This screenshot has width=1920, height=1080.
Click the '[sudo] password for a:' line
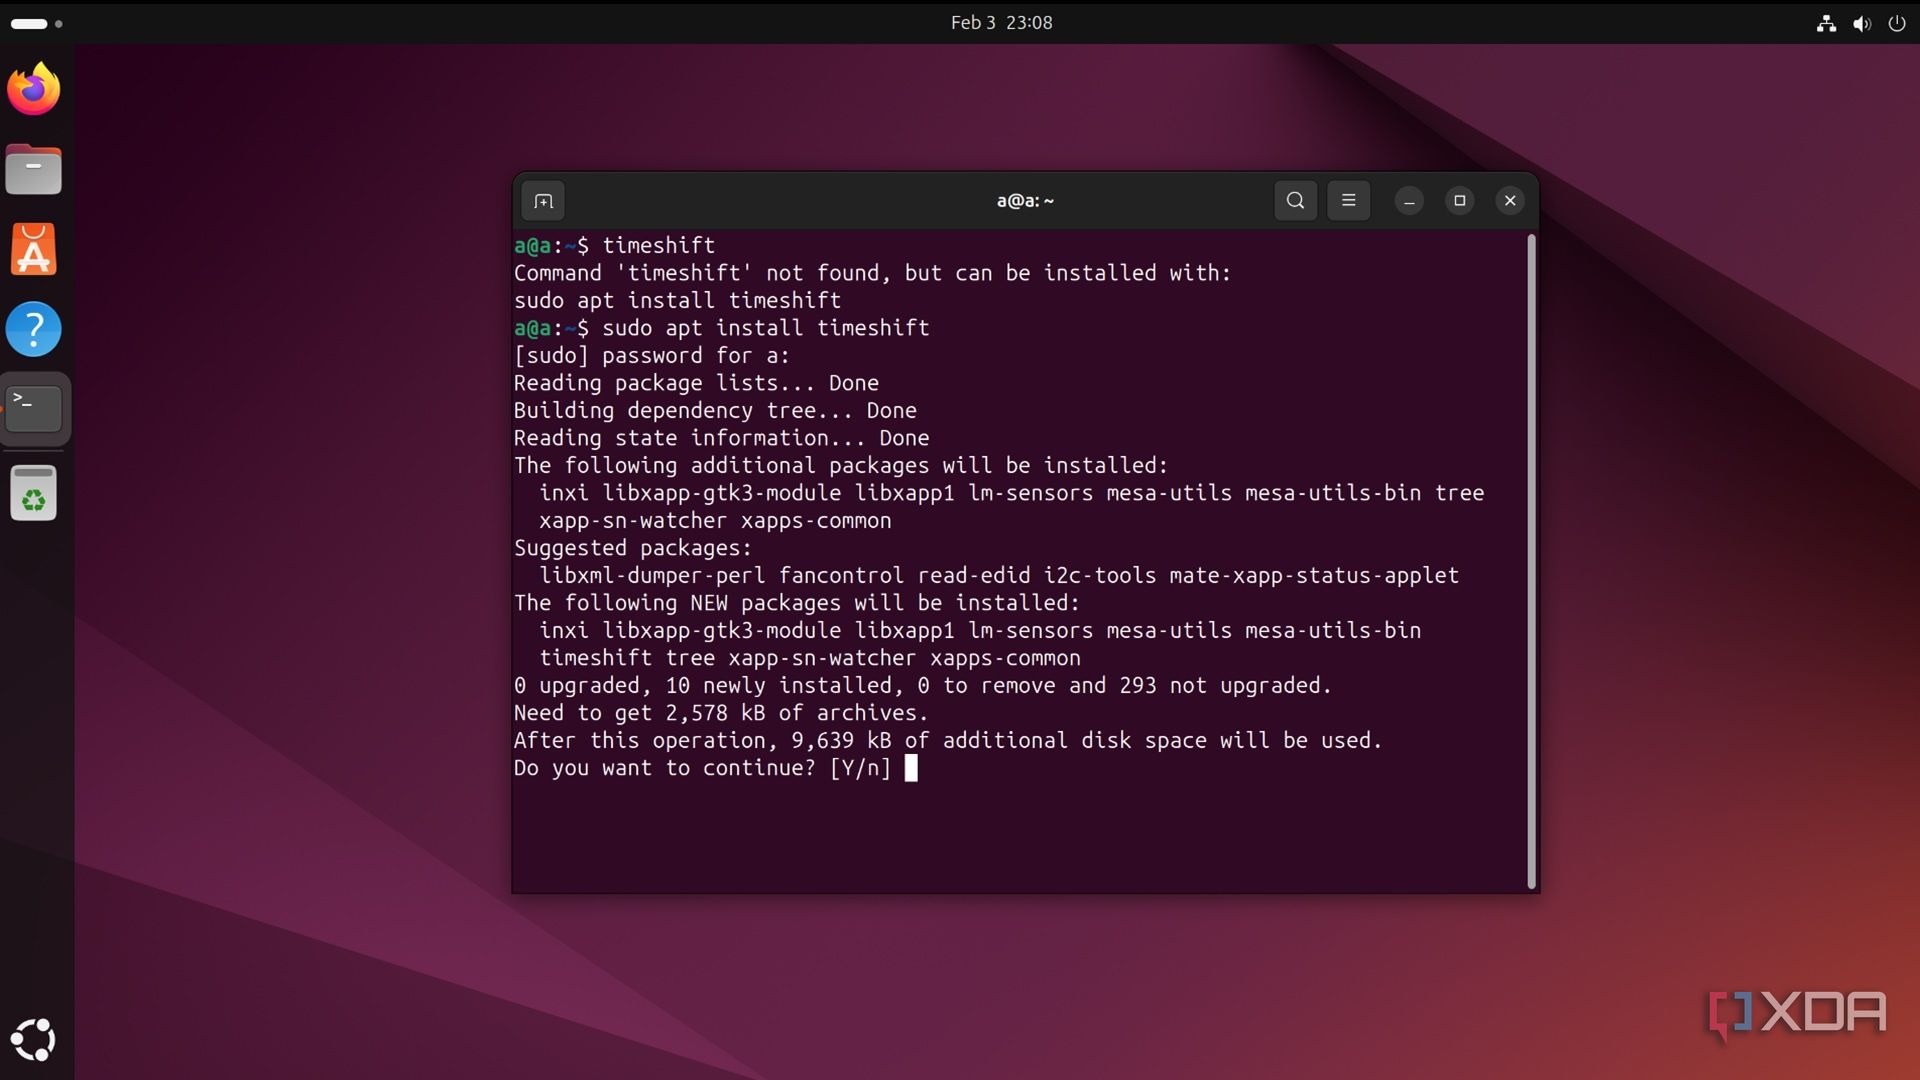pyautogui.click(x=652, y=355)
